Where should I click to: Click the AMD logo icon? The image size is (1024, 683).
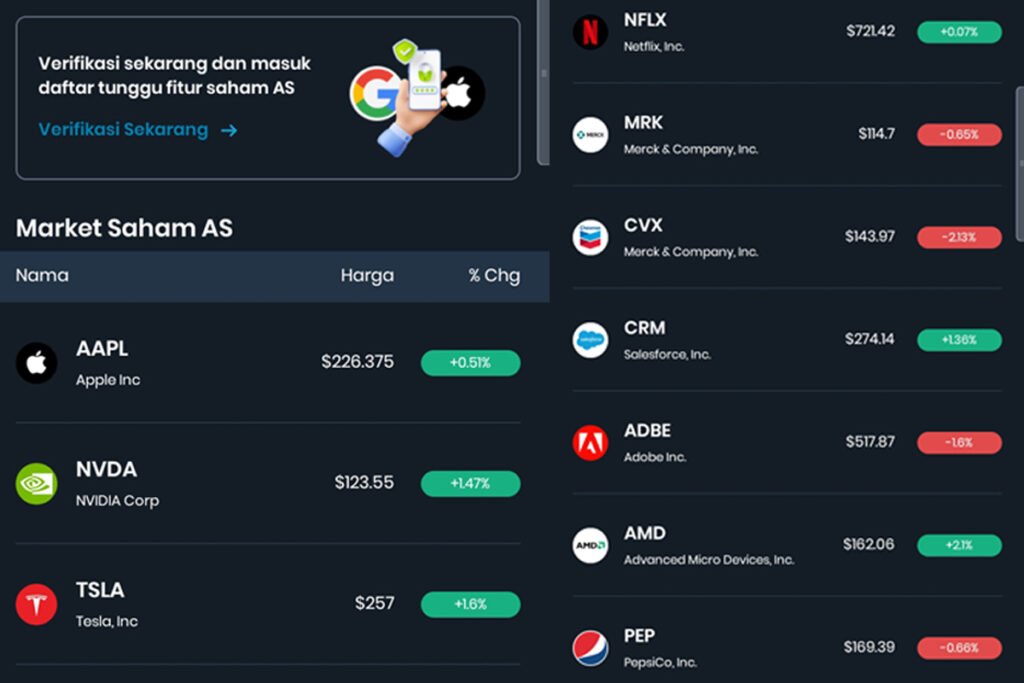tap(590, 545)
